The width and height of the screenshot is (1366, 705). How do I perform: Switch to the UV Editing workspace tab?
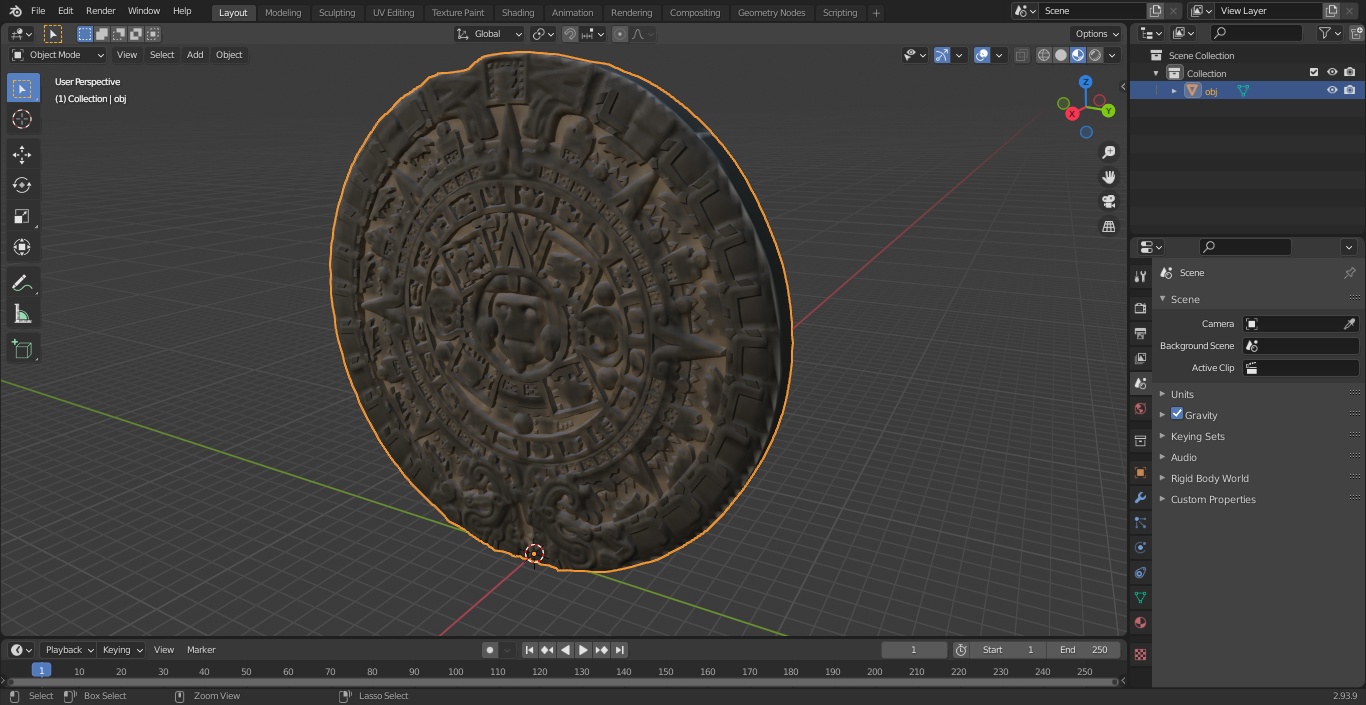pos(393,13)
